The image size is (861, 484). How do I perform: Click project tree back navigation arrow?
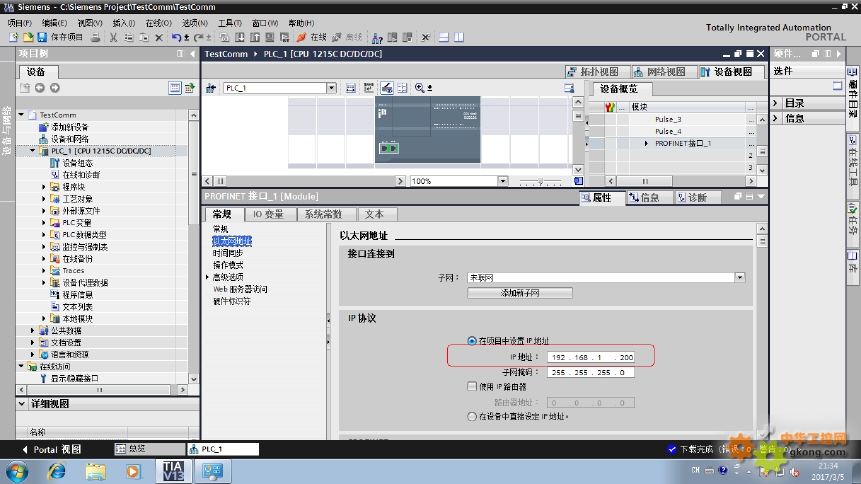point(40,88)
